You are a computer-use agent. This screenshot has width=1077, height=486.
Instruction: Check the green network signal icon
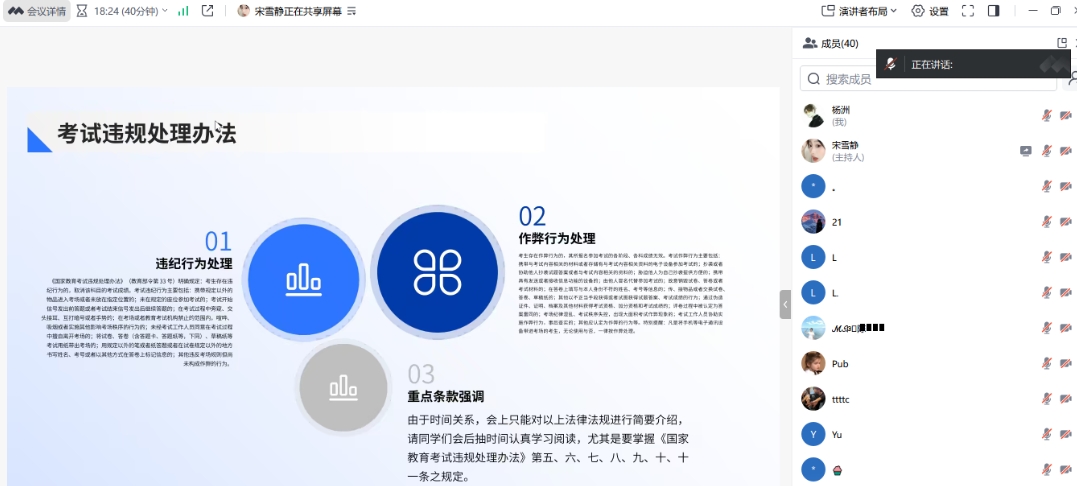pos(183,11)
